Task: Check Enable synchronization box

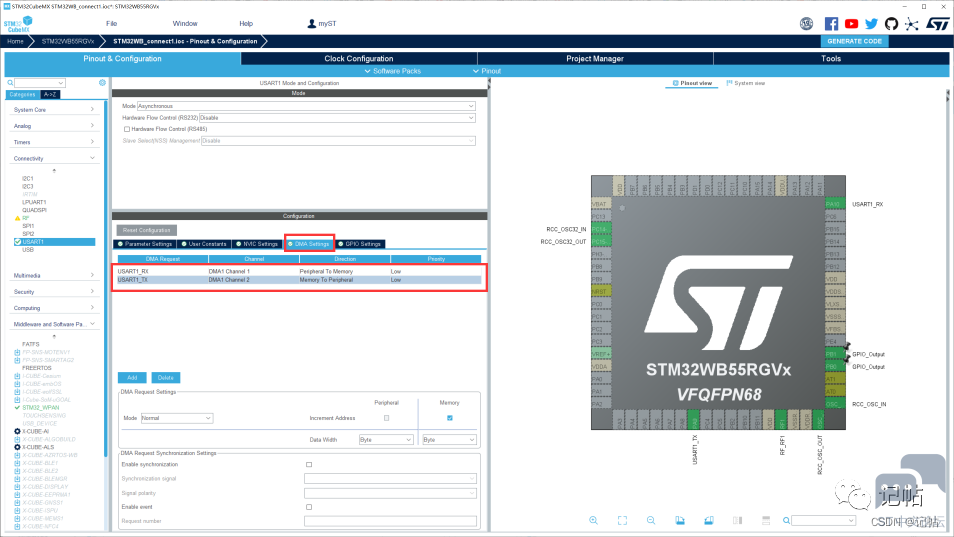Action: click(309, 465)
